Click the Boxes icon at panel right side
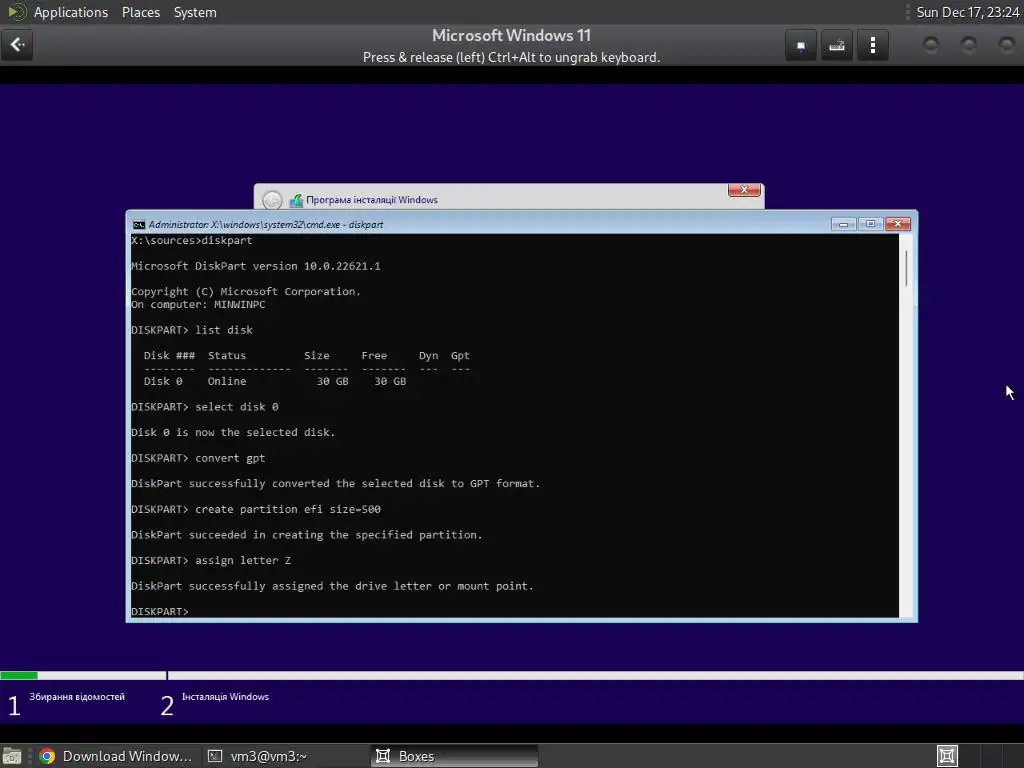 pos(947,756)
